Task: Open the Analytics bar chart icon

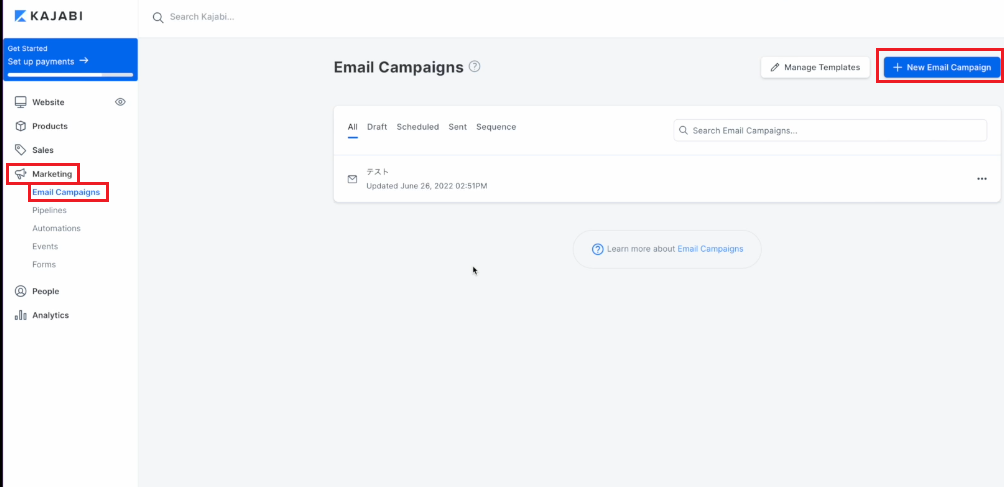Action: pyautogui.click(x=20, y=315)
